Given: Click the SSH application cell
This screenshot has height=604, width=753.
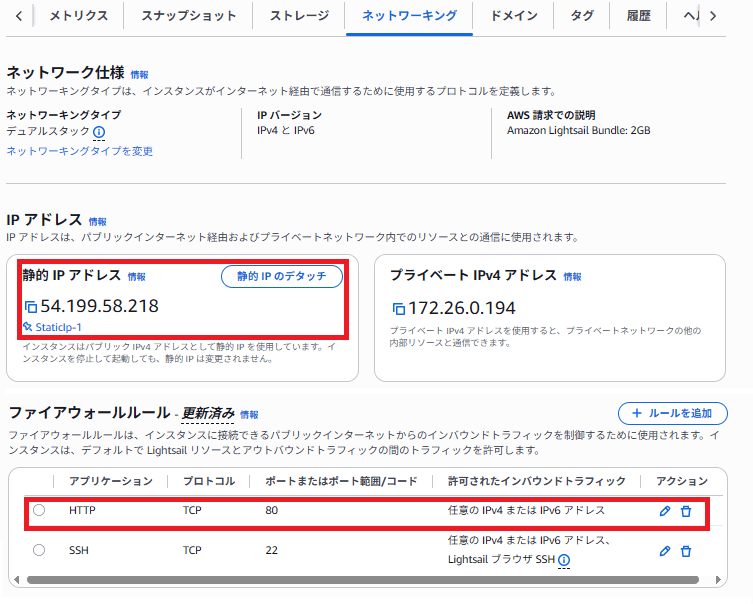Looking at the screenshot, I should coord(79,550).
